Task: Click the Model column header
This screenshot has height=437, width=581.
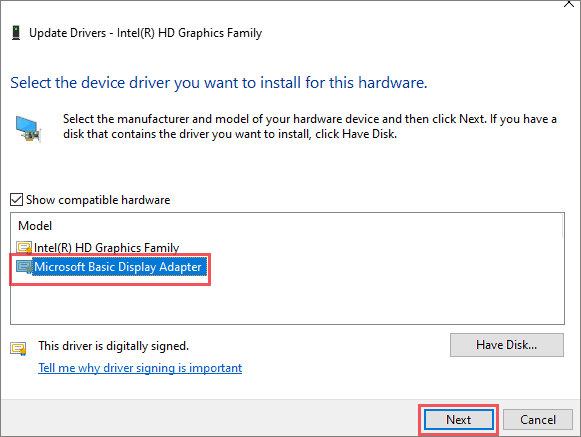Action: tap(35, 226)
